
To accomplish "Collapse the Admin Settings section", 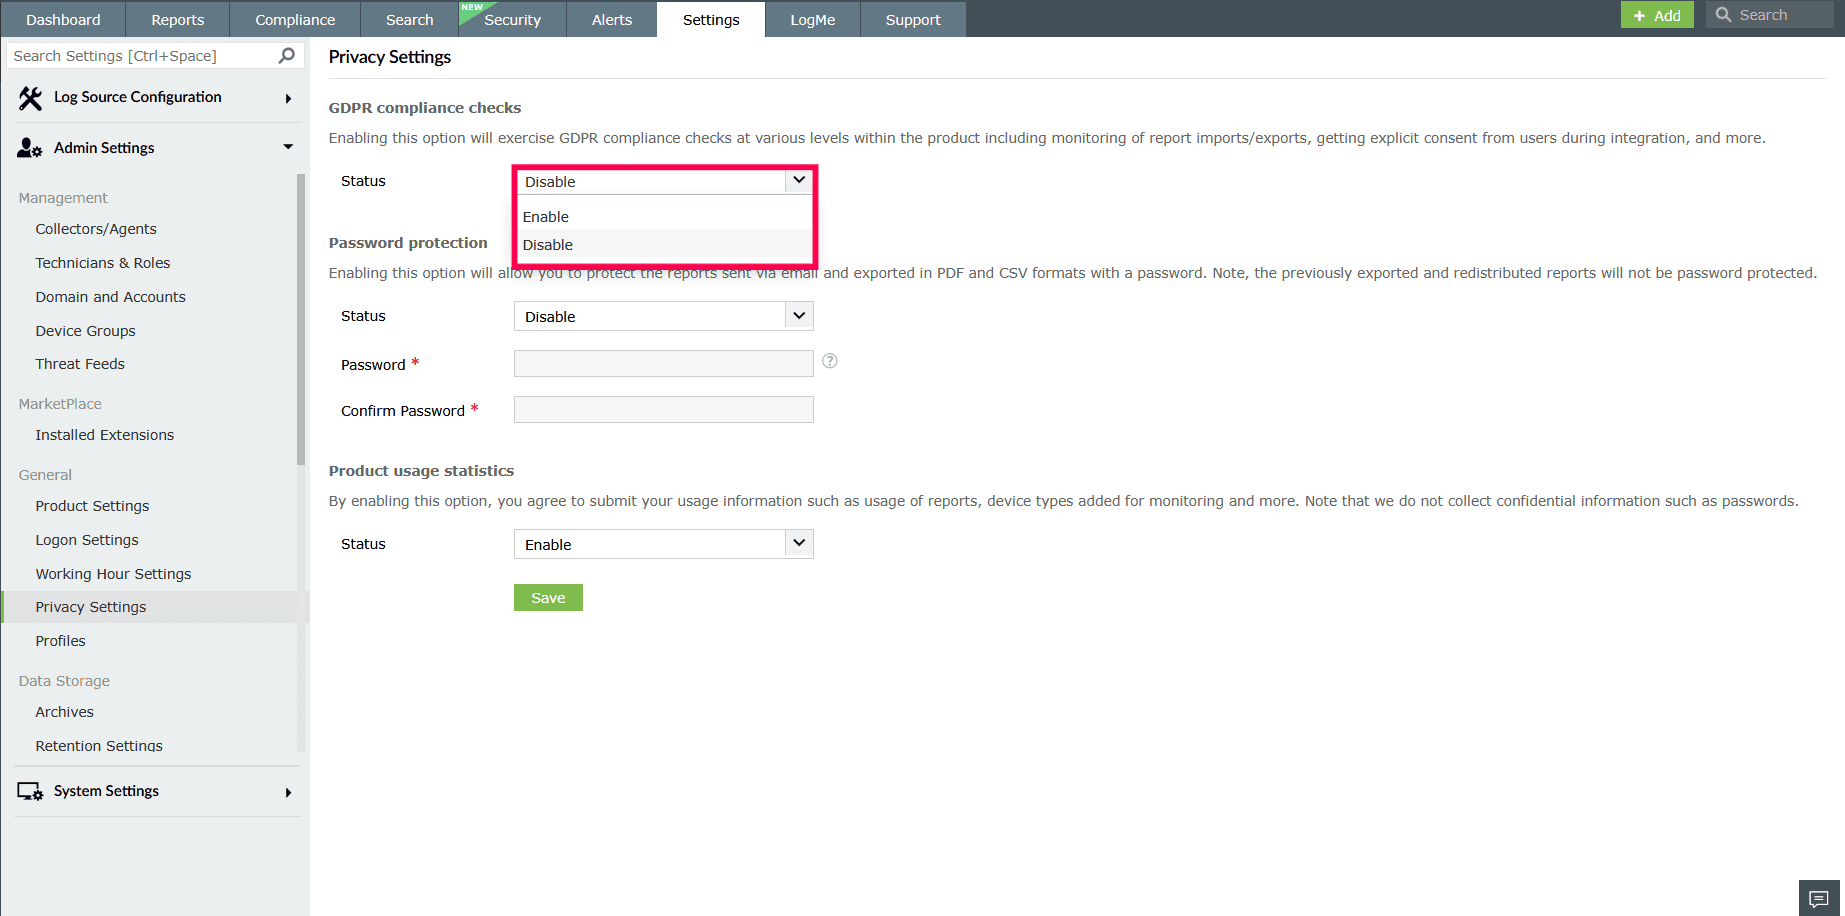I will pos(288,147).
